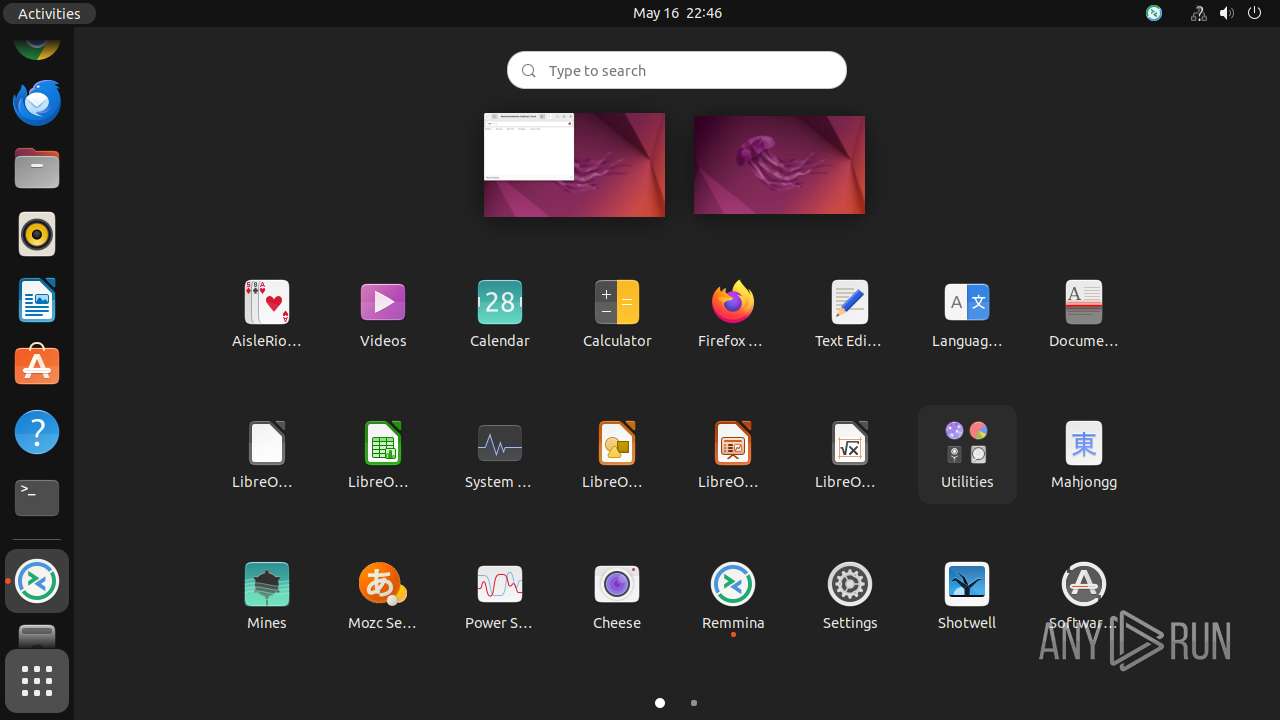The image size is (1280, 720).
Task: Open LibreOffice Writer from the dock
Action: pos(37,300)
